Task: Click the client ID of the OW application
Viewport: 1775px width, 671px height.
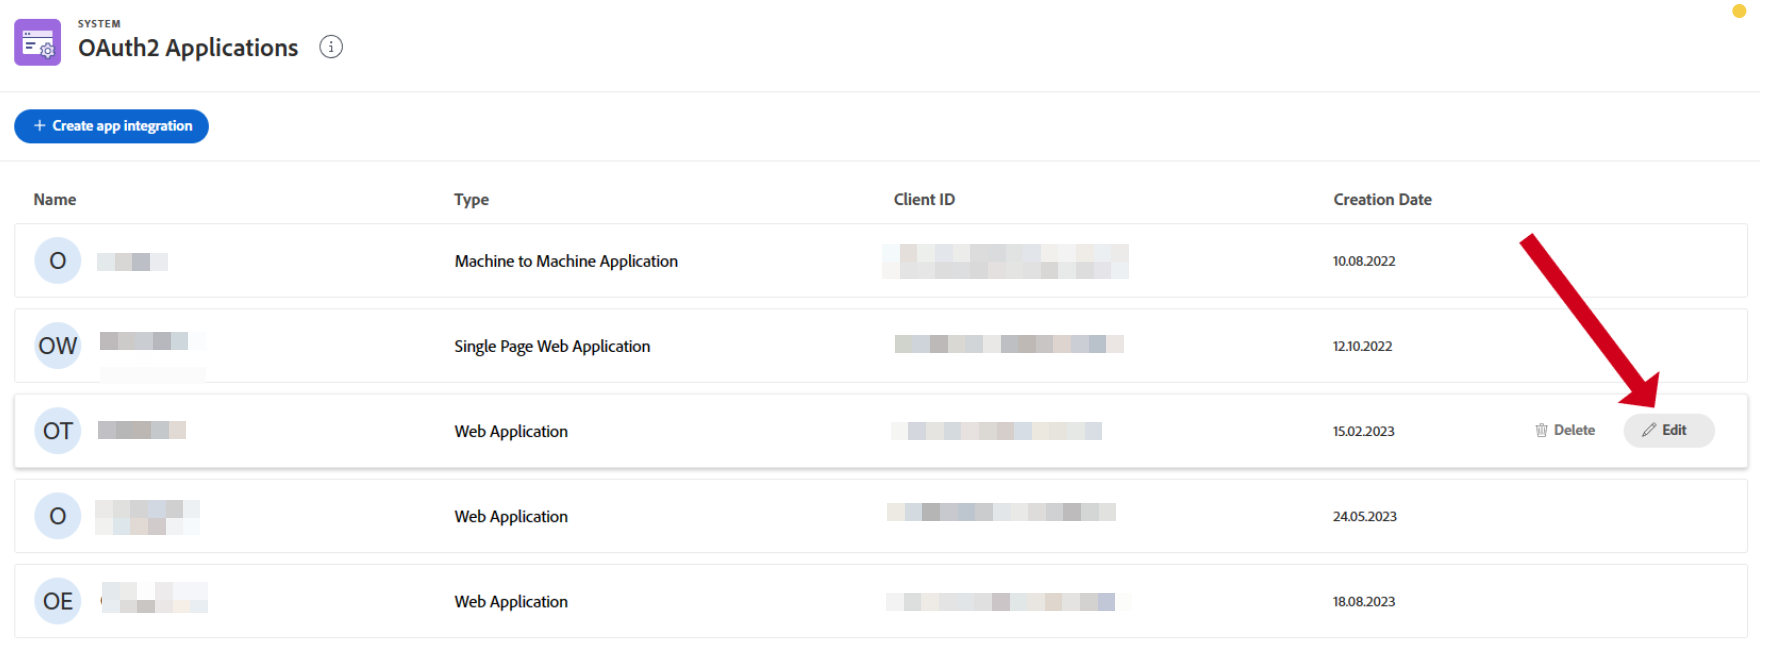Action: click(x=1008, y=344)
